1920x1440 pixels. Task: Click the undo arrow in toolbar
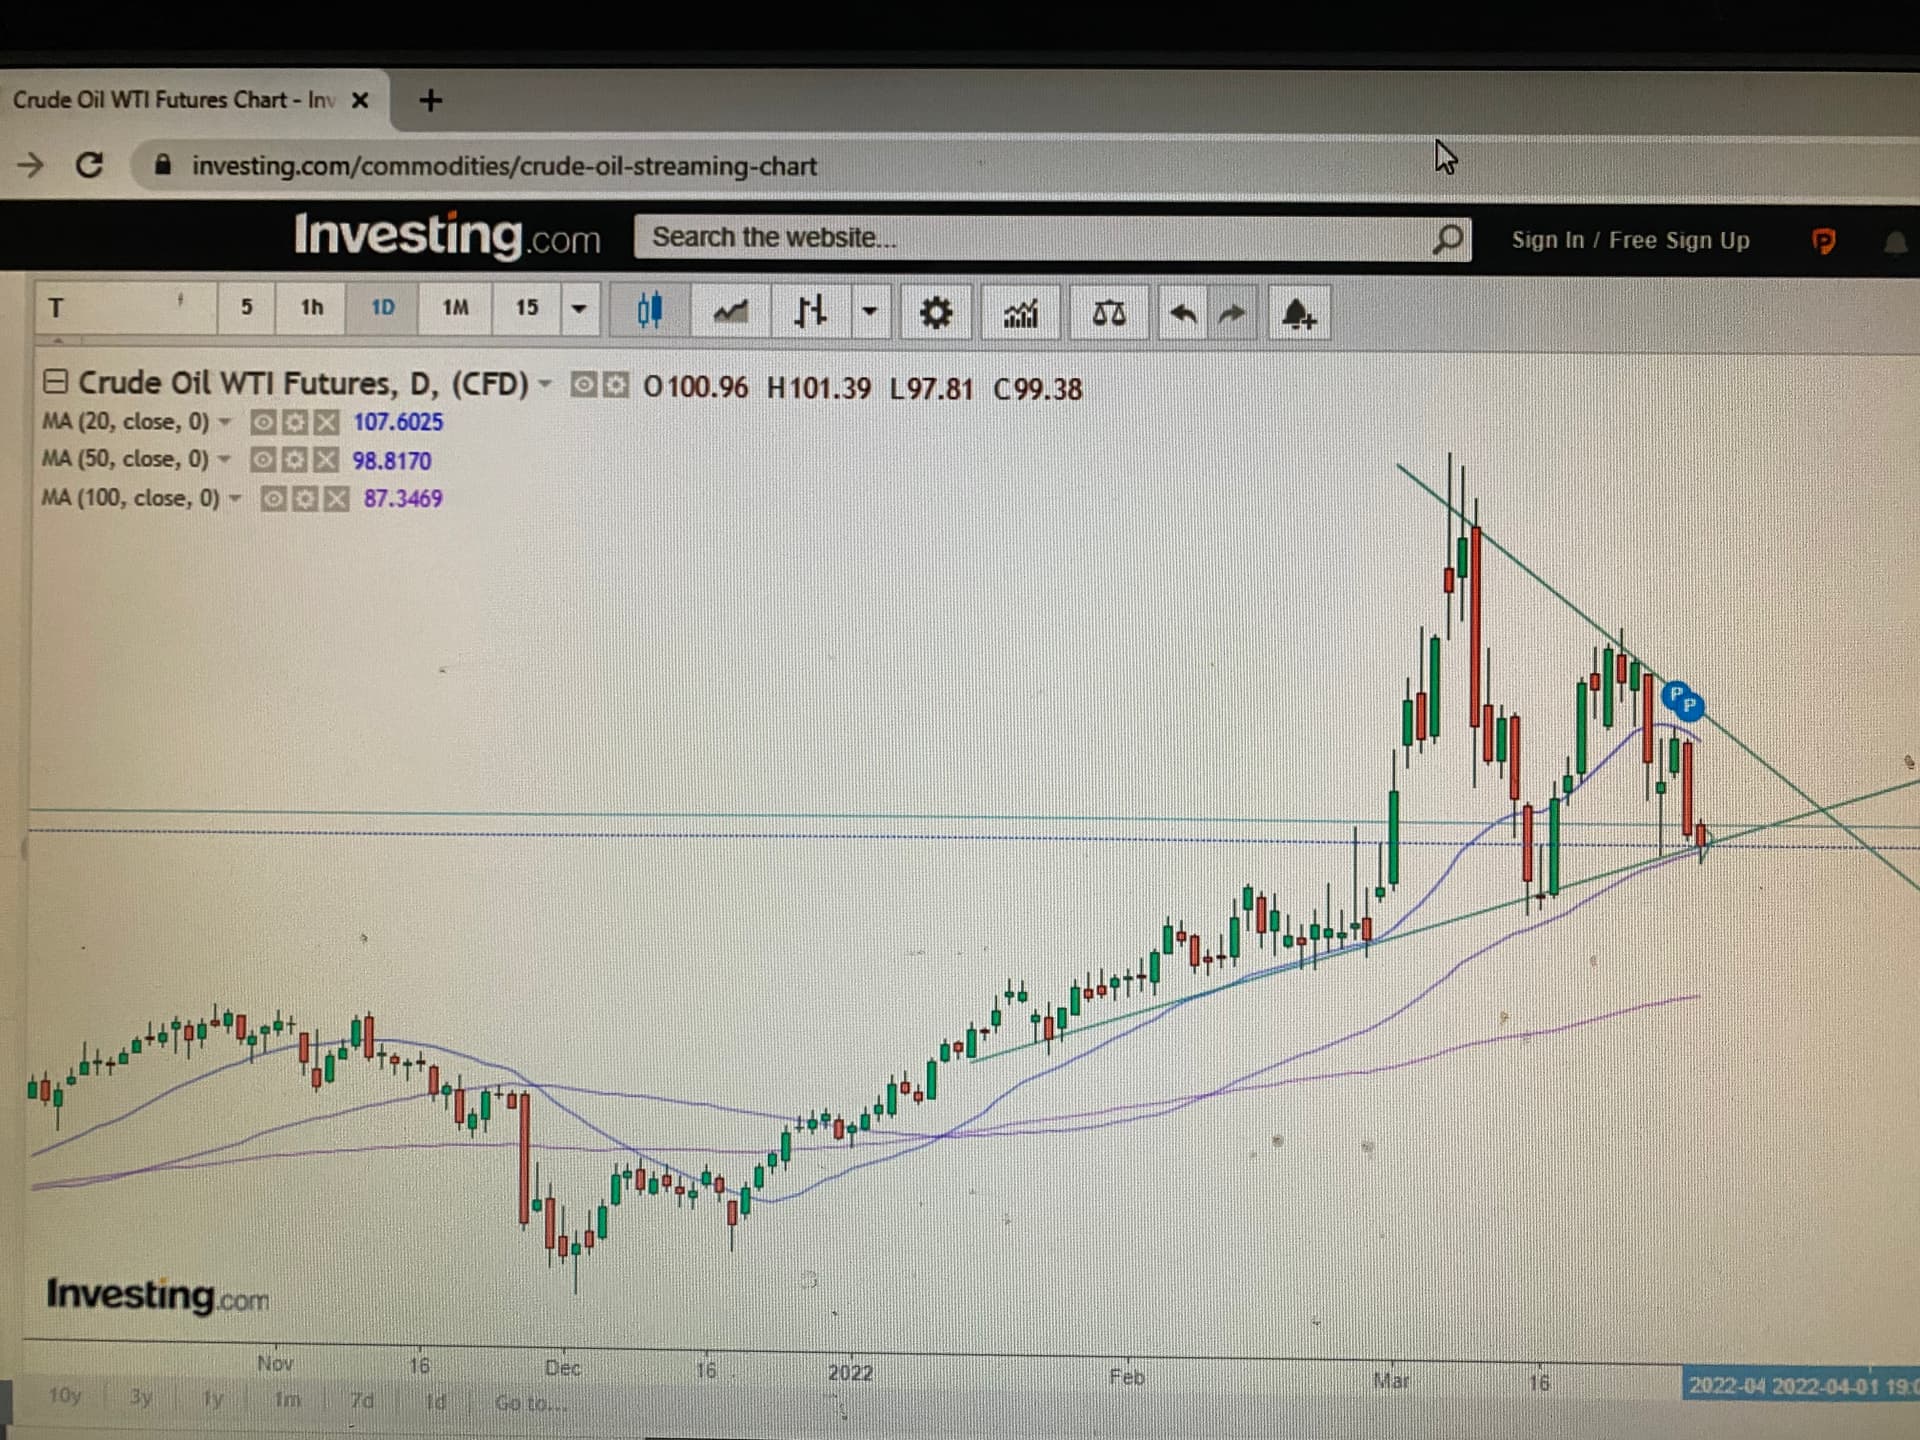tap(1183, 315)
